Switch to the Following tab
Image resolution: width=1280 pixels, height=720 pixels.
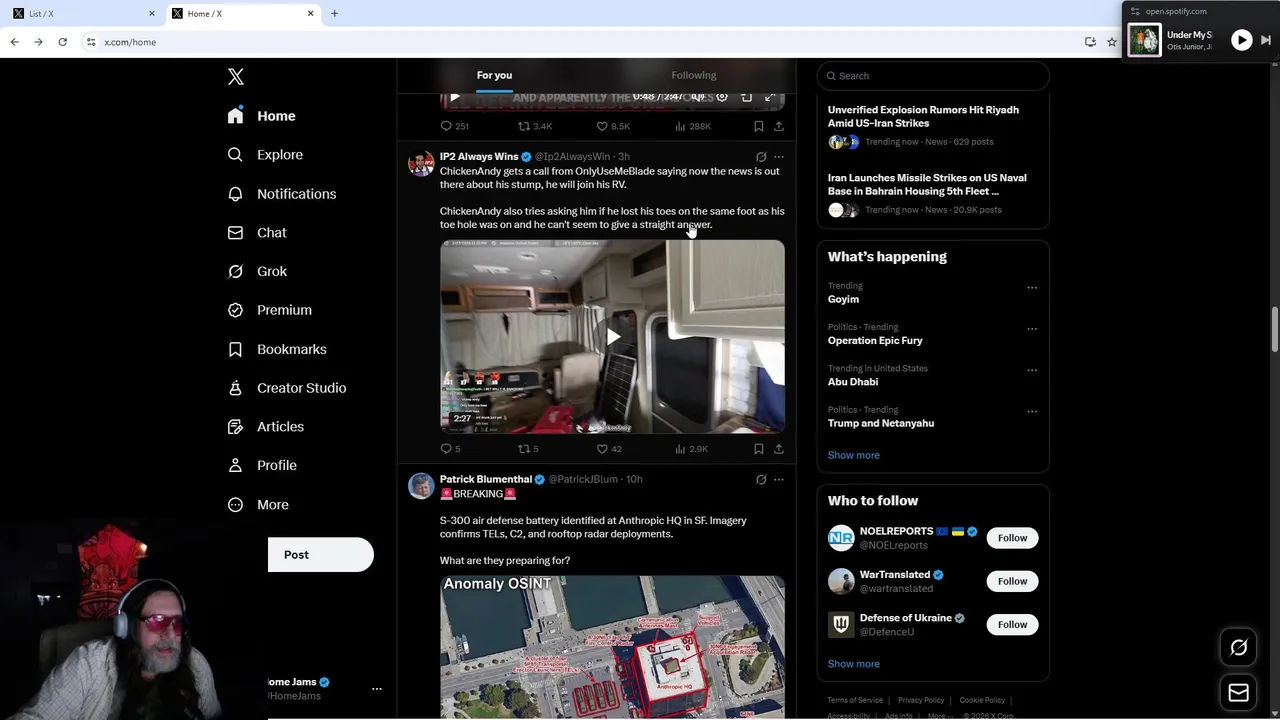coord(694,75)
